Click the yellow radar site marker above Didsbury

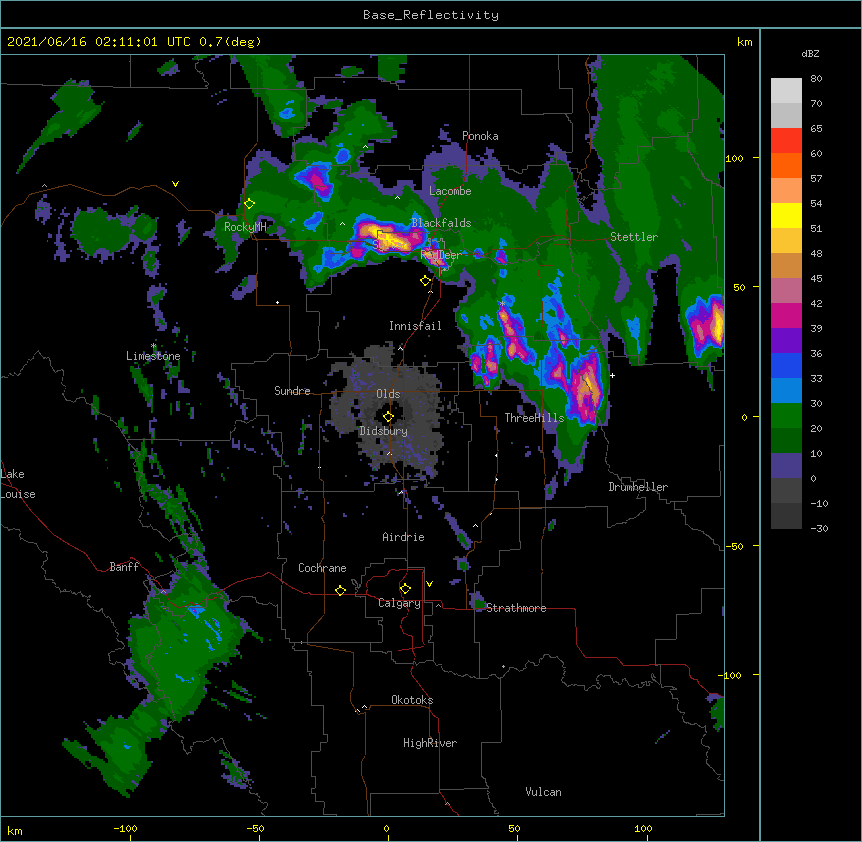point(388,417)
